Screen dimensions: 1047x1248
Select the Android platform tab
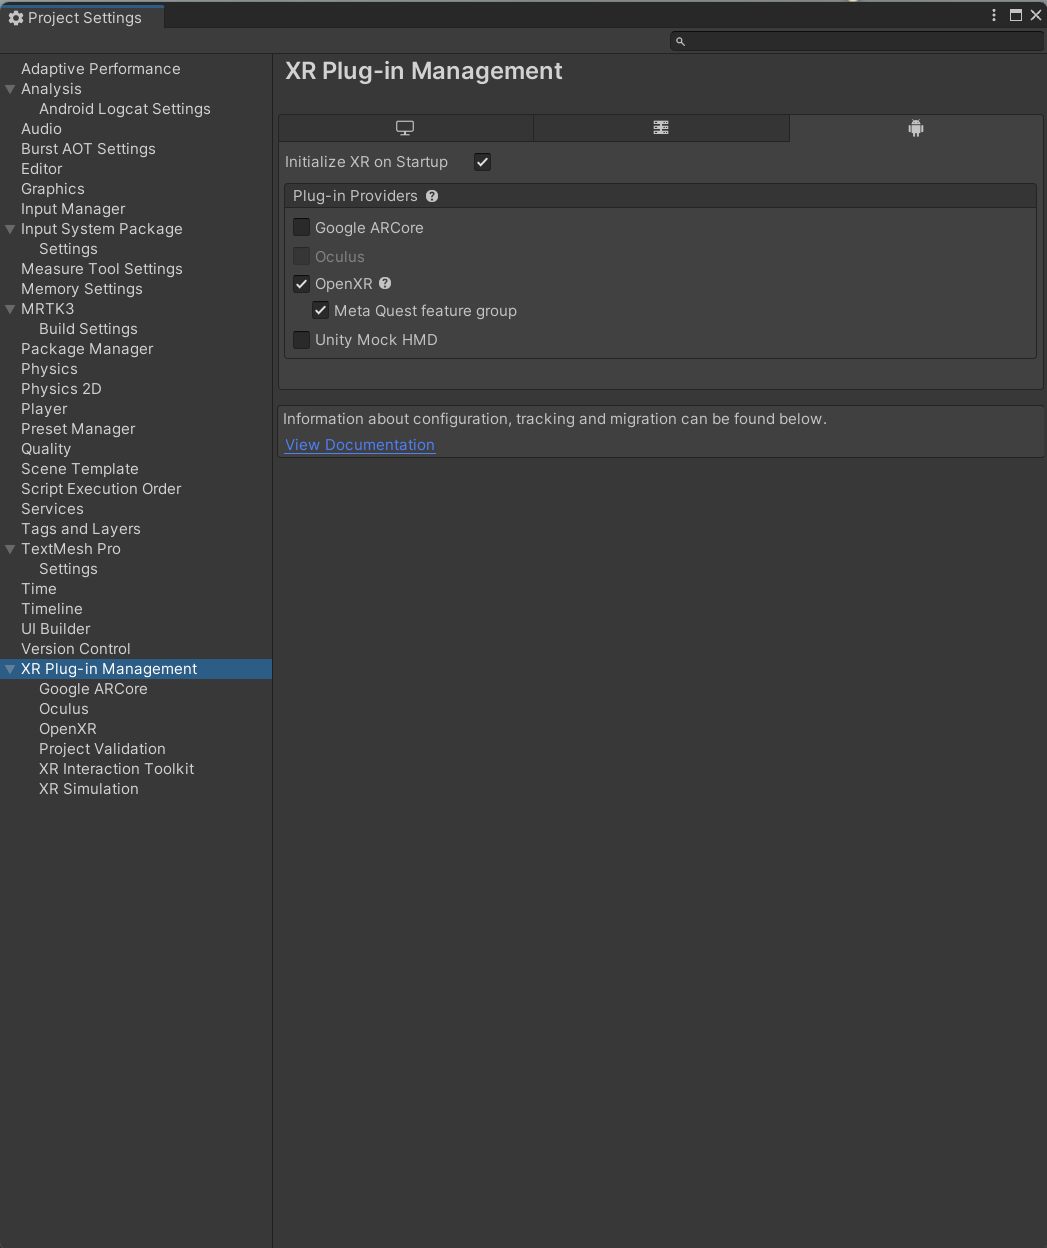tap(916, 128)
